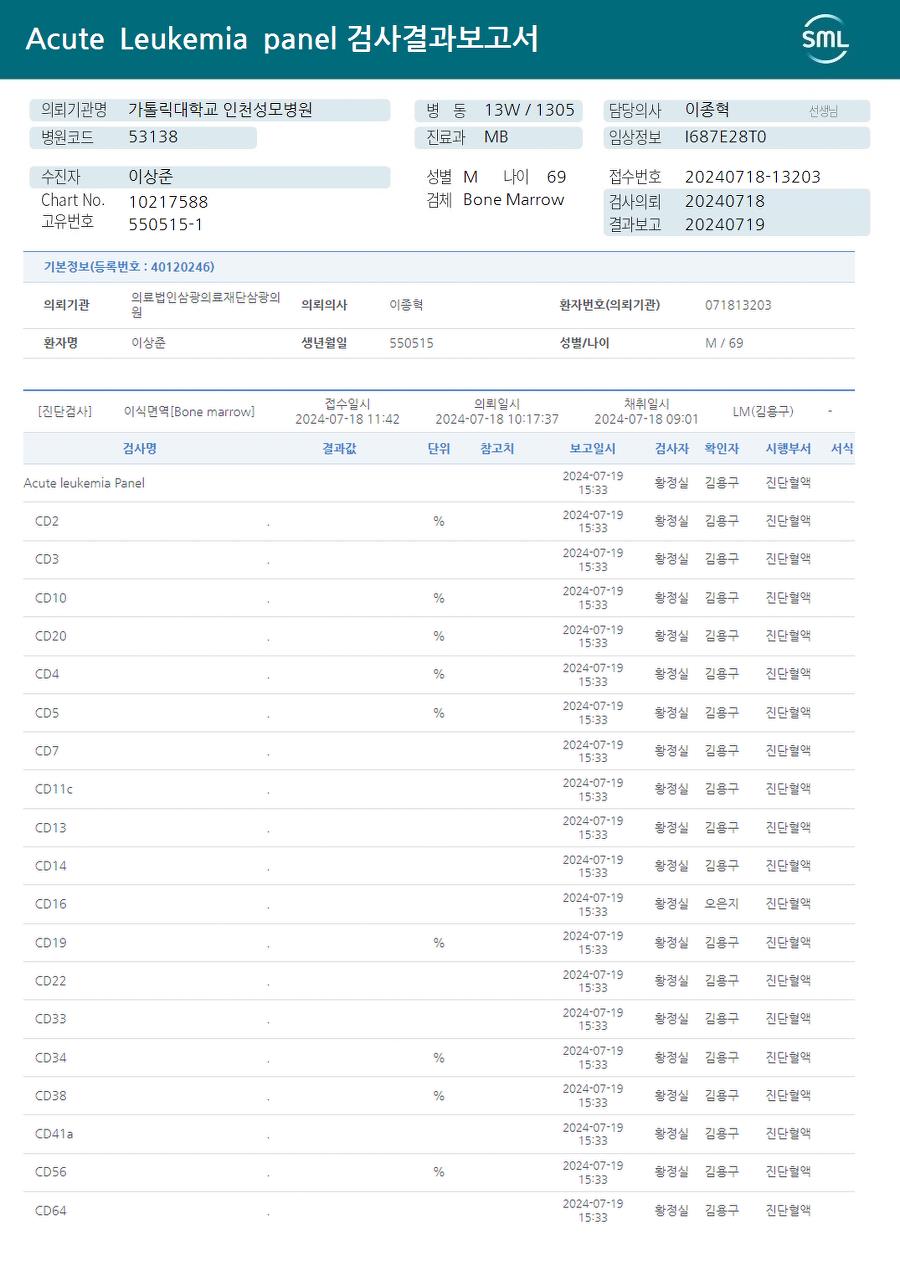Click the '%' unit in CD34 row
The image size is (900, 1271).
439,1058
